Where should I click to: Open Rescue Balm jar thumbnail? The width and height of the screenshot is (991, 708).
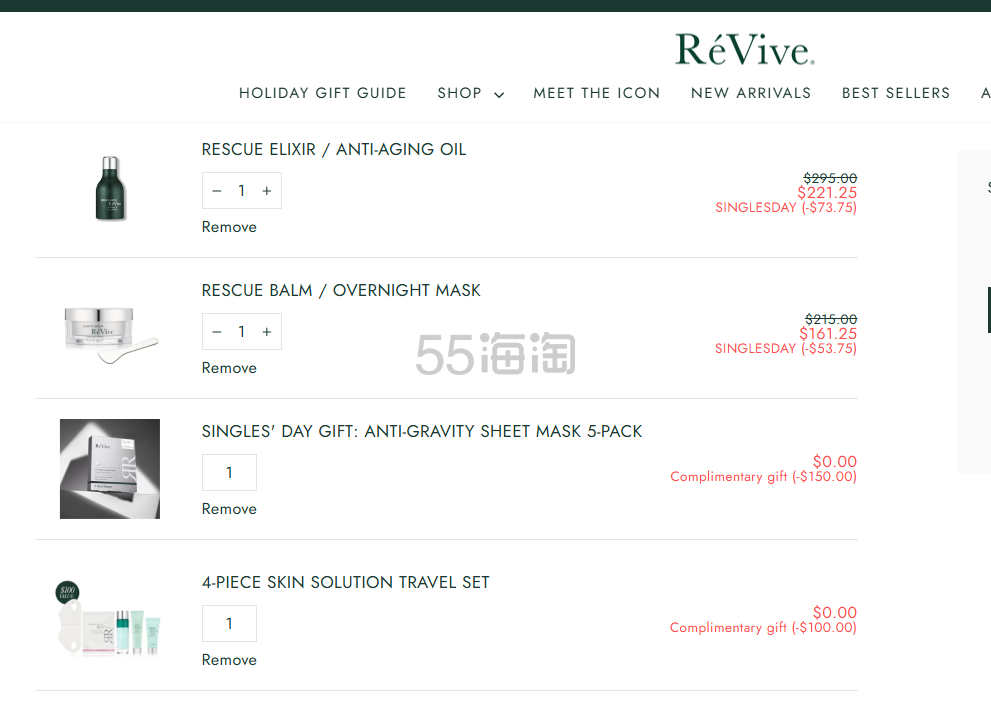pos(109,329)
